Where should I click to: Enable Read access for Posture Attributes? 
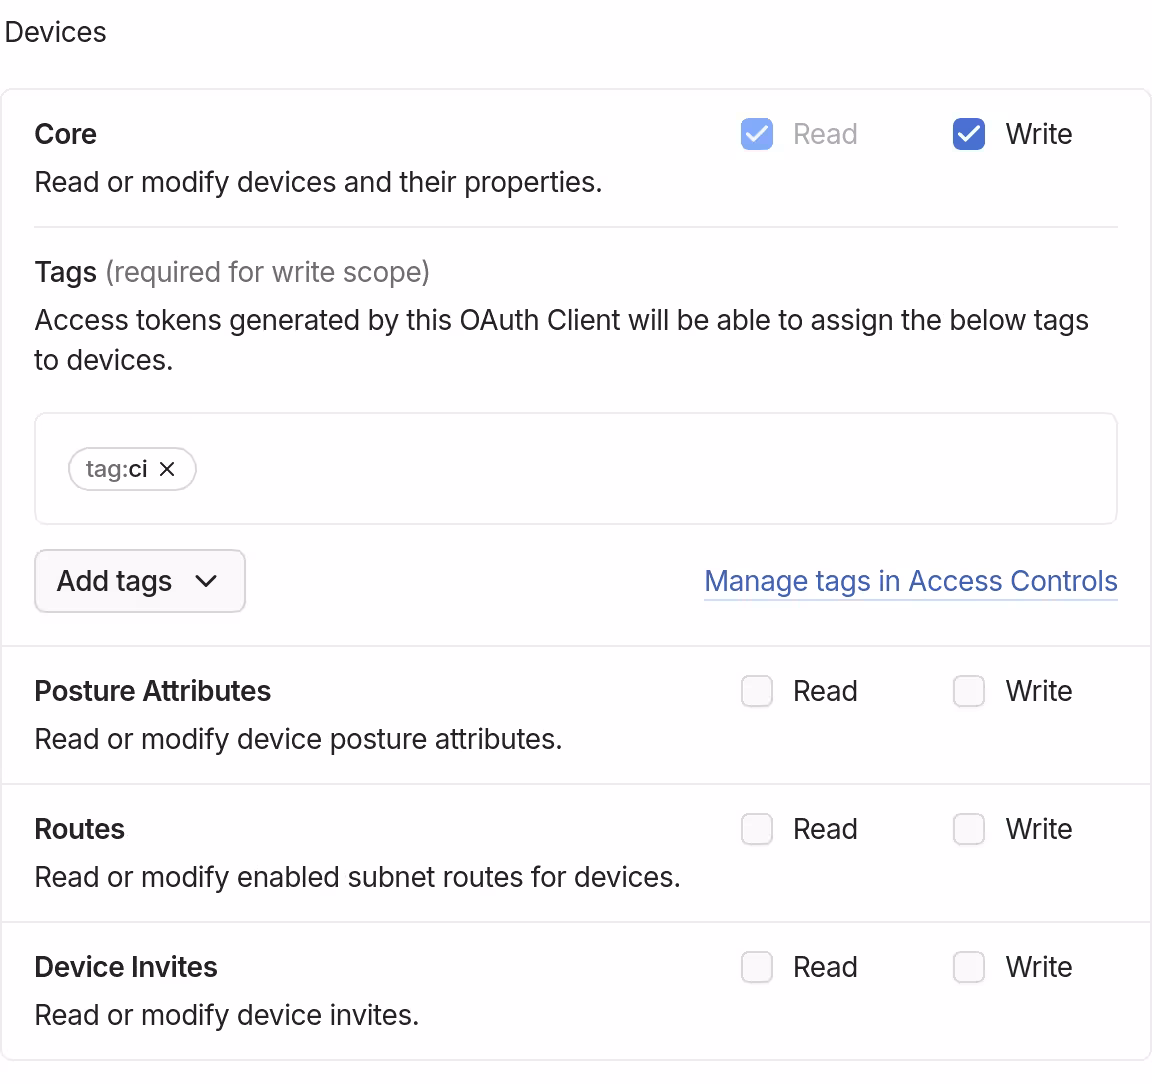[x=757, y=691]
